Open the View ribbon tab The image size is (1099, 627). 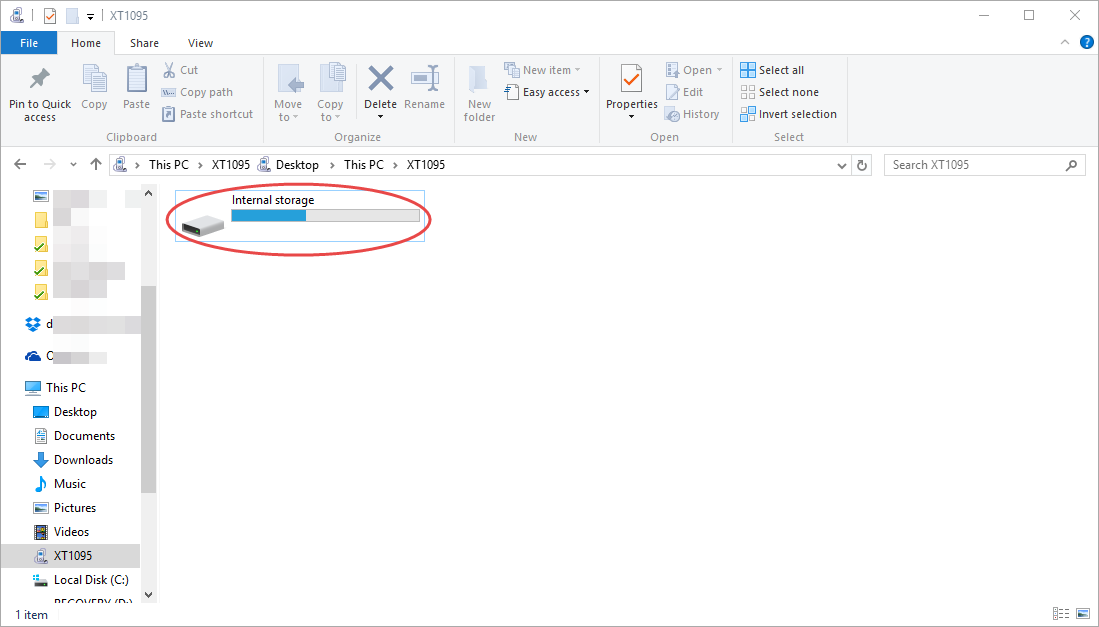(200, 43)
